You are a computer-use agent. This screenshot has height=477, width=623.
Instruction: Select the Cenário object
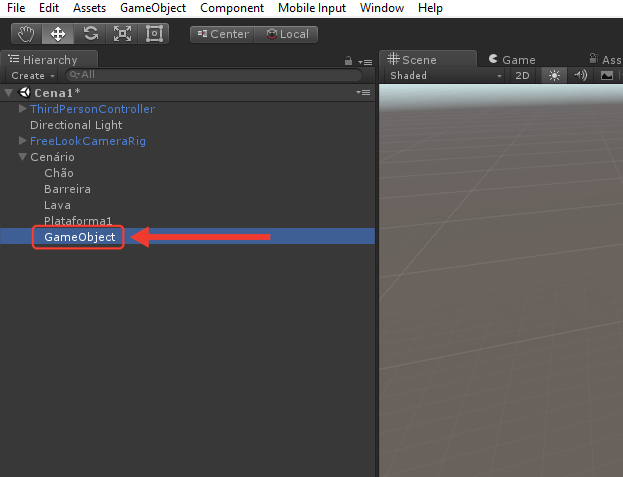[52, 157]
